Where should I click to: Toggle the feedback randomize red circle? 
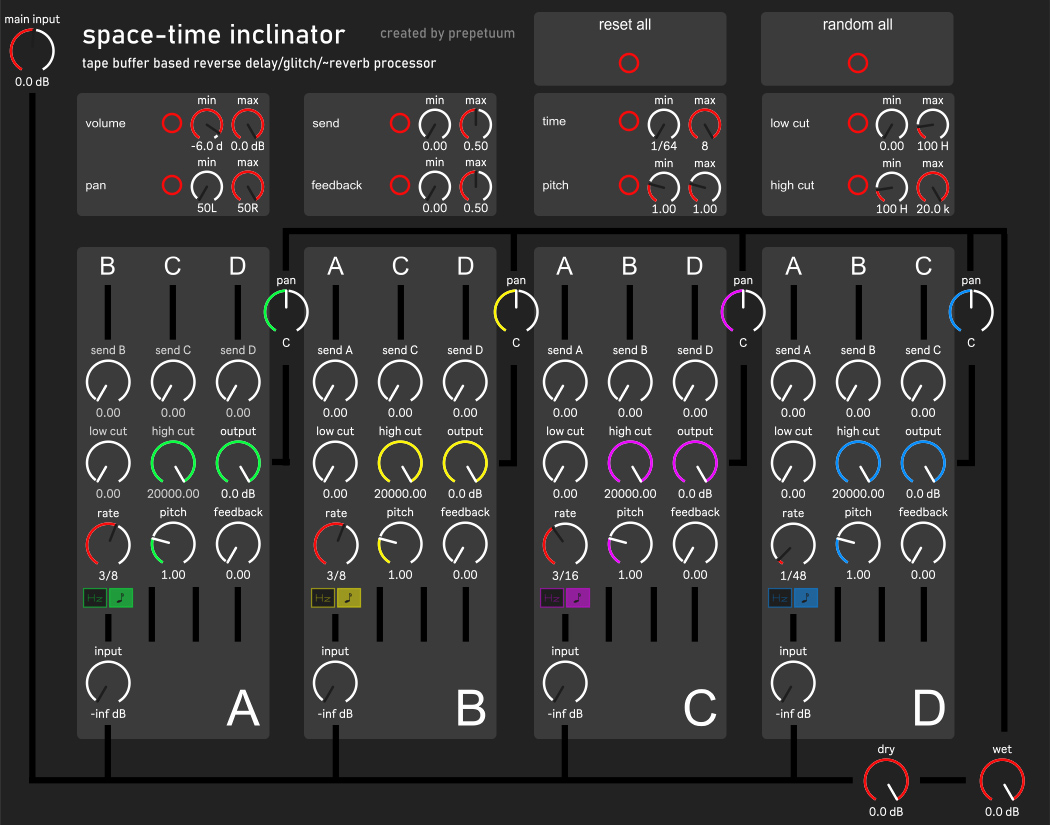click(x=399, y=185)
